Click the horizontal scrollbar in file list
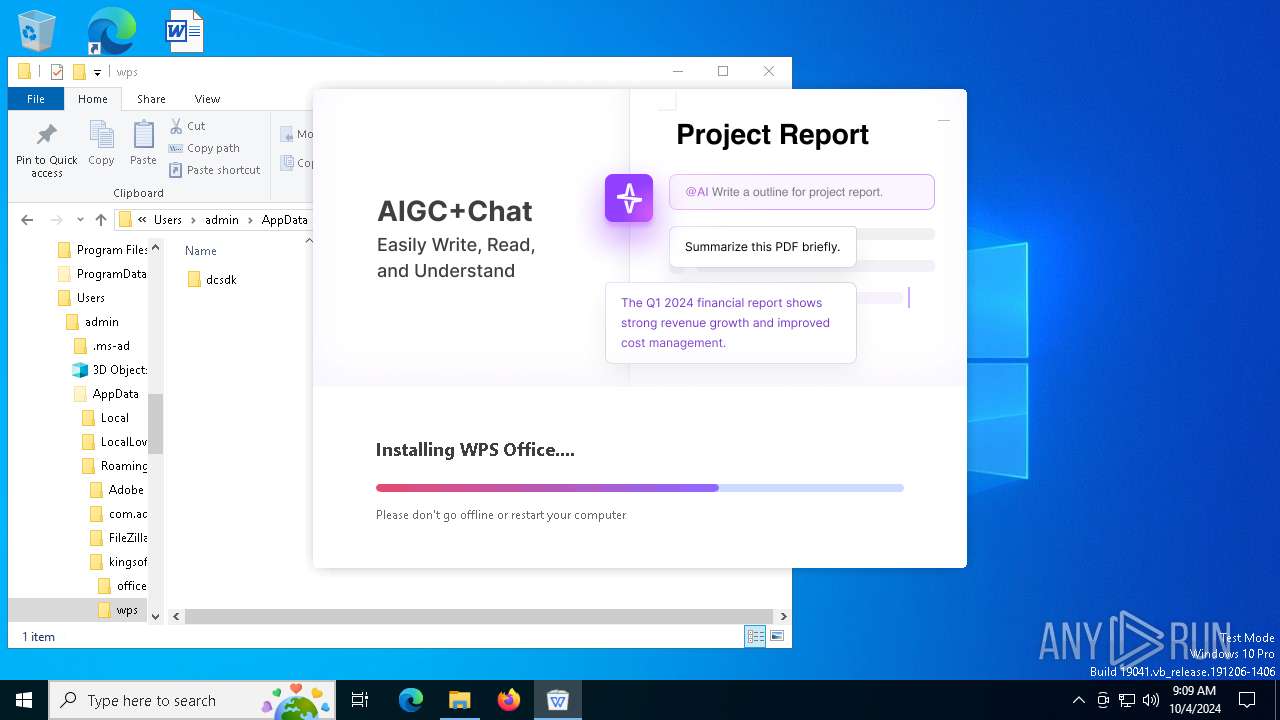Screen dimensions: 1280x720 point(480,617)
